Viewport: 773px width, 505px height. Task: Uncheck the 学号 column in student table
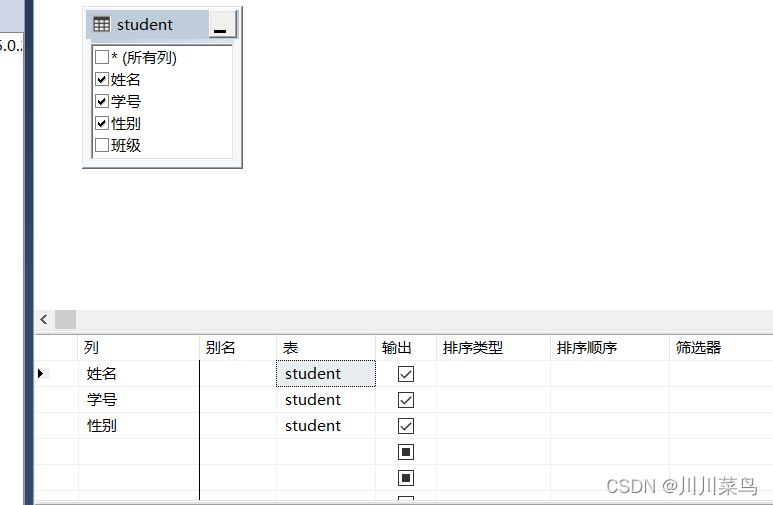(x=102, y=101)
